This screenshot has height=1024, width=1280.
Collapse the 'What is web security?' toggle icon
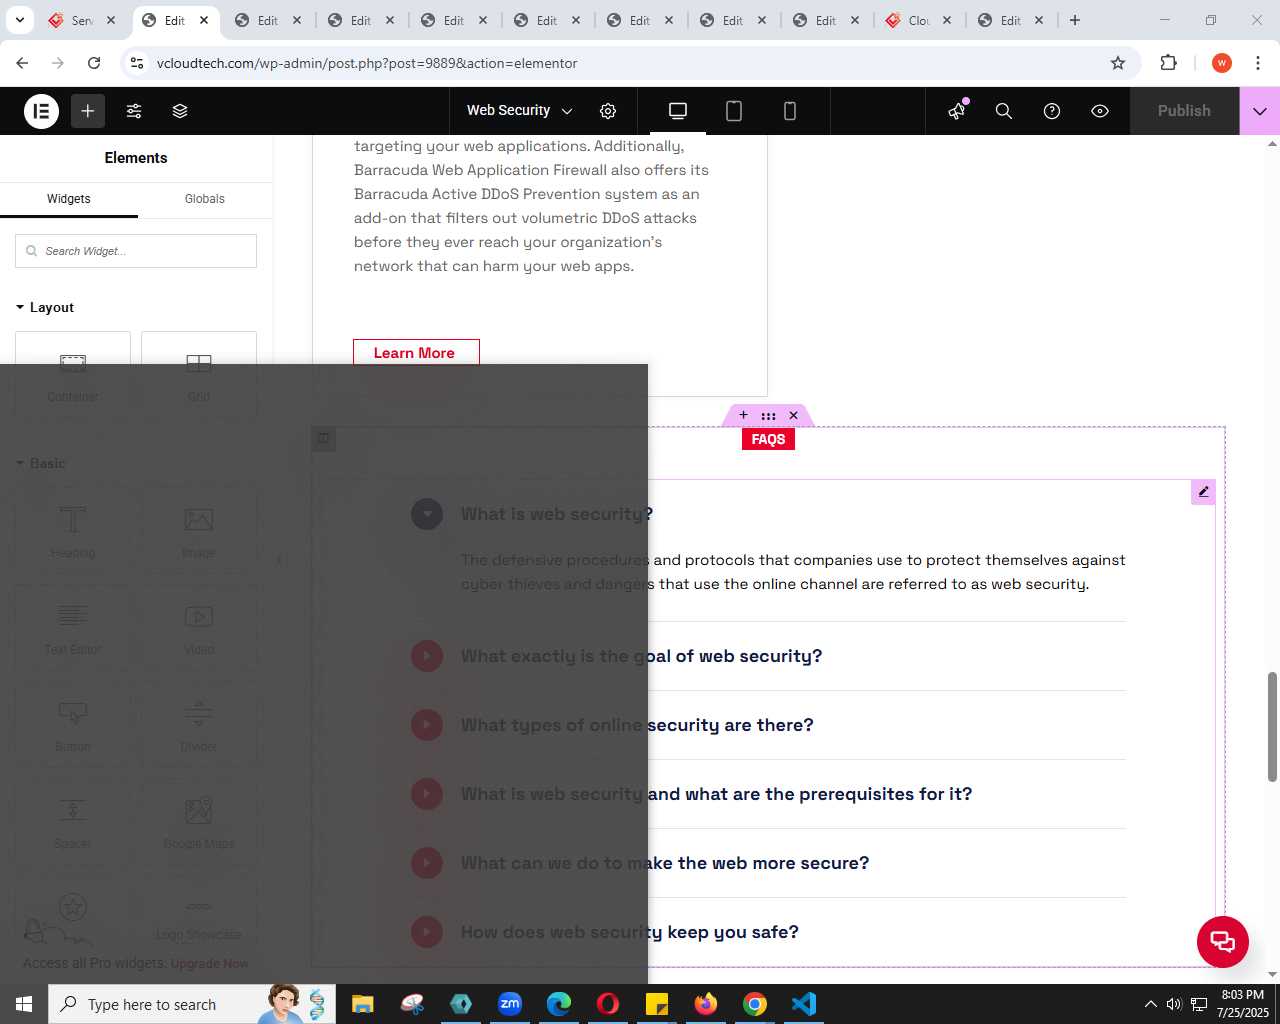[x=427, y=514]
